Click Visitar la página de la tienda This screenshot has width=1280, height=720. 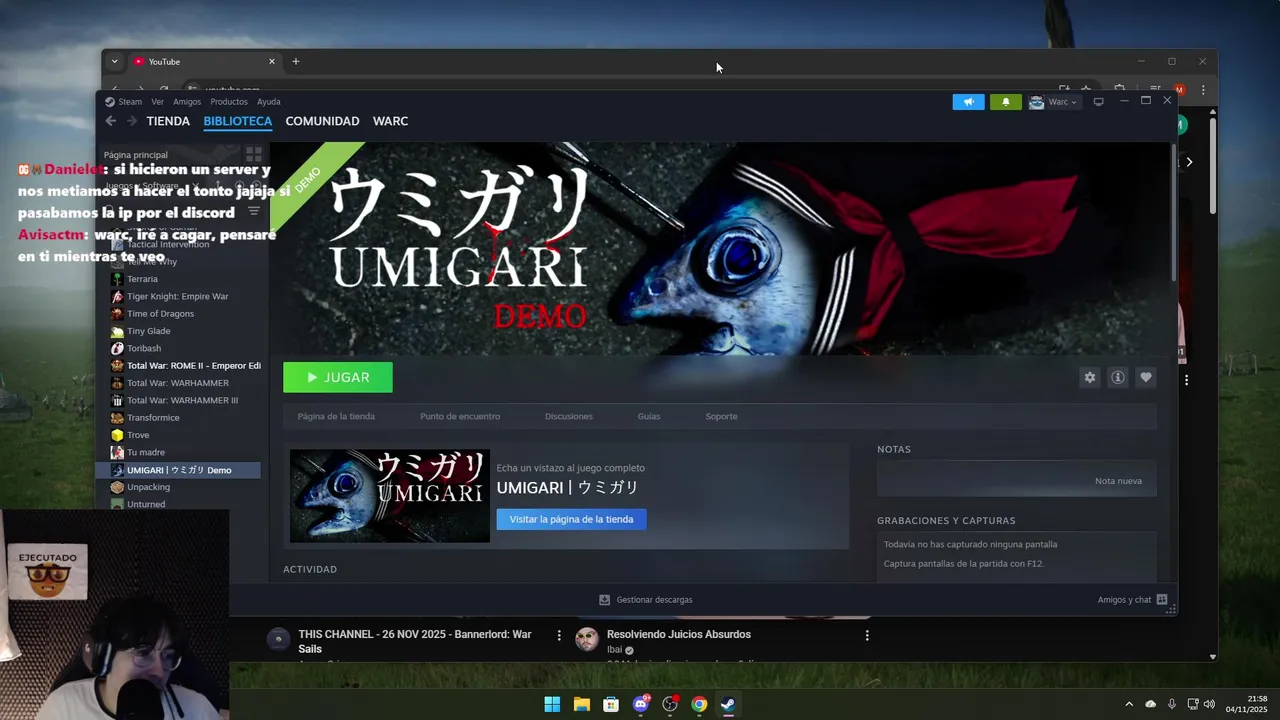pos(571,519)
